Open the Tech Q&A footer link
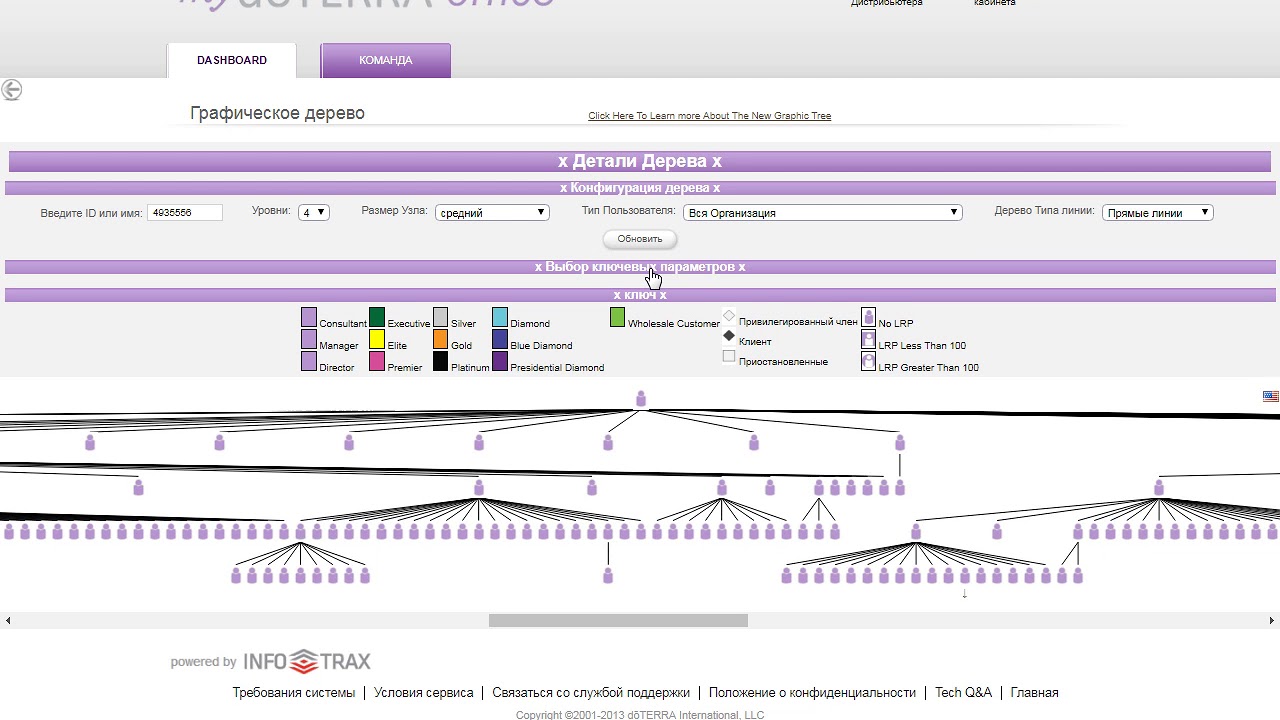 click(963, 692)
